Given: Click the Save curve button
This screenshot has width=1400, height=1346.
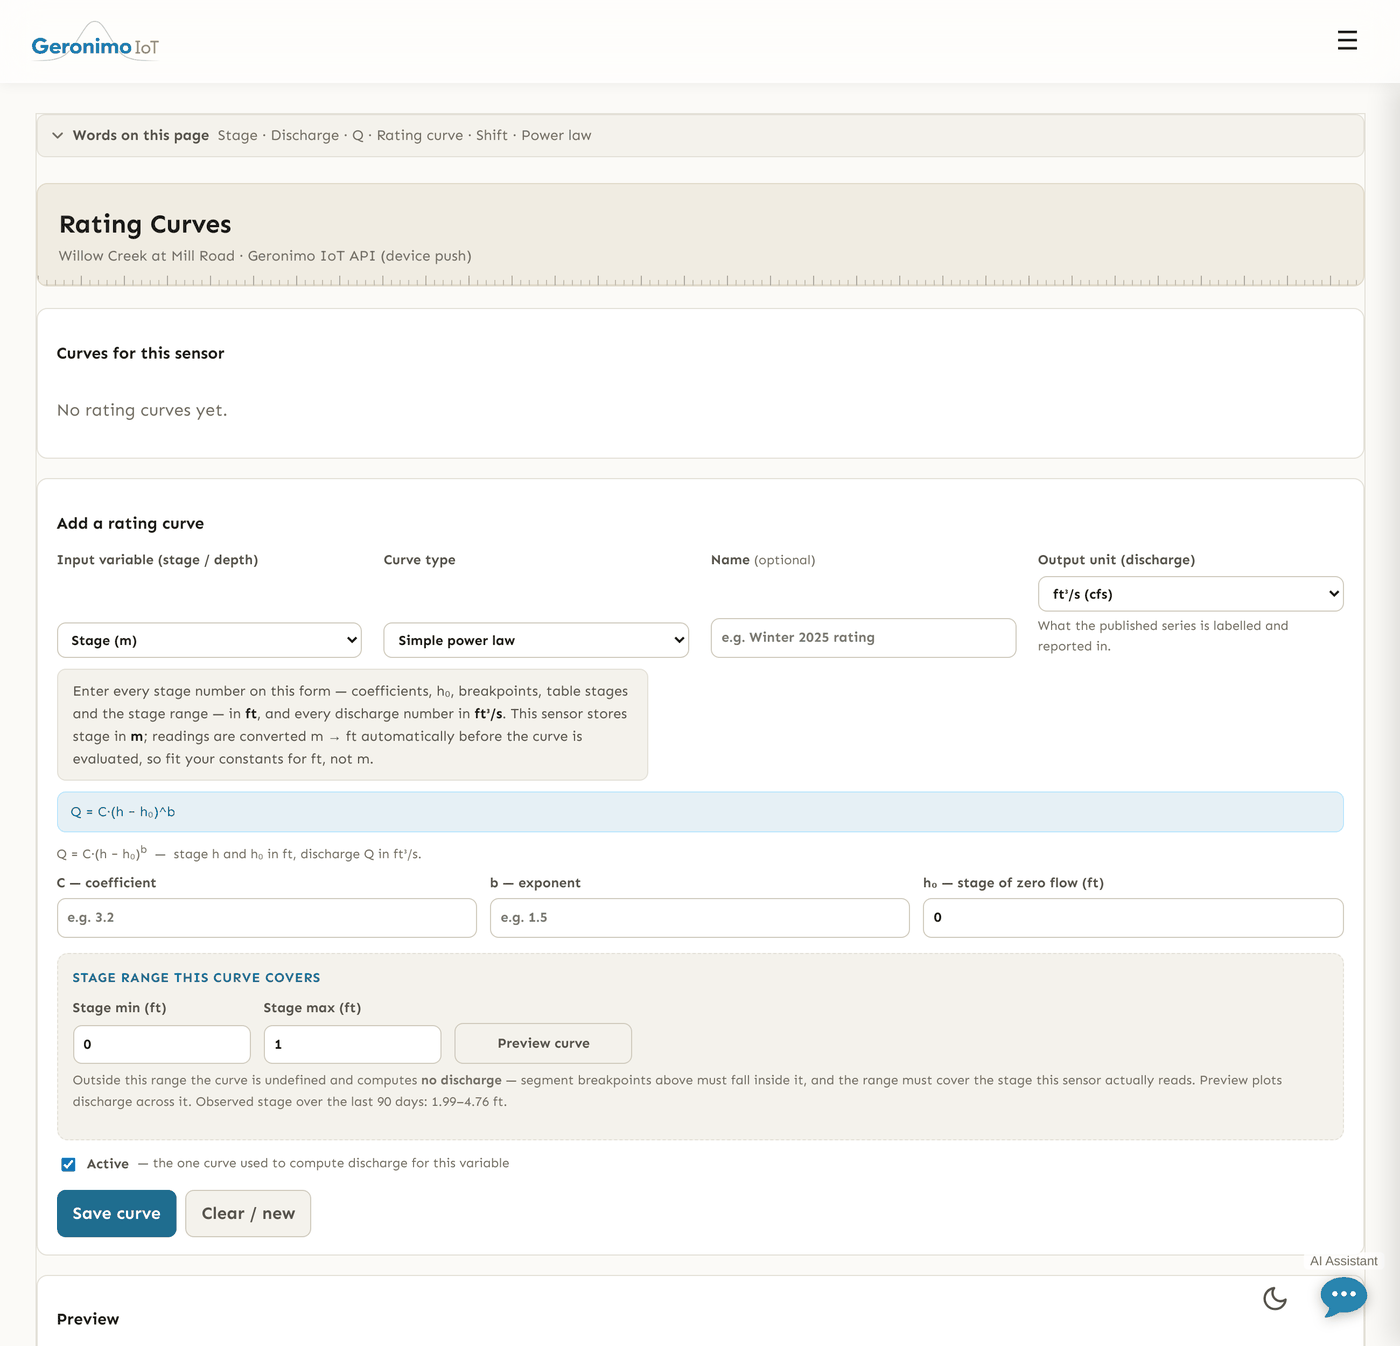Looking at the screenshot, I should coord(116,1213).
